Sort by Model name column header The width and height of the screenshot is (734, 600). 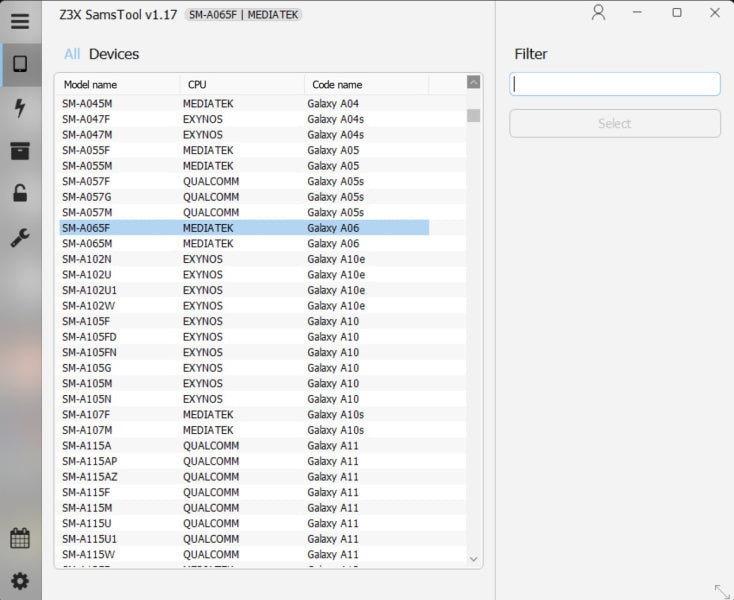(118, 85)
